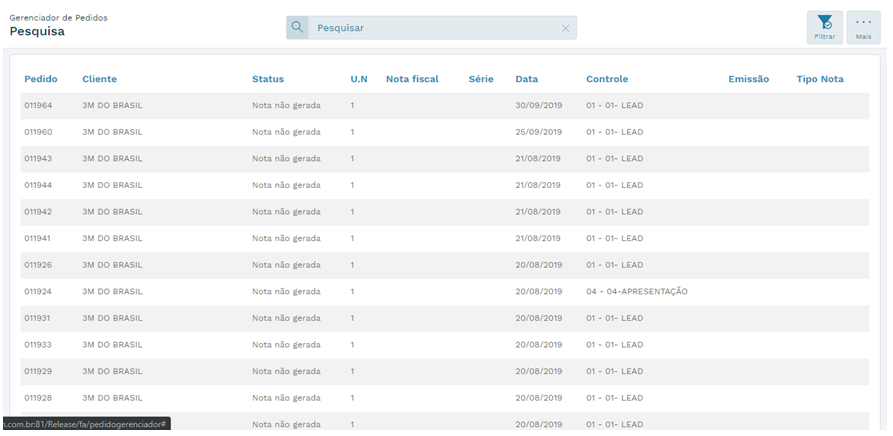Image resolution: width=893 pixels, height=436 pixels.
Task: Click 3M DO BRASIL in order 011964 row
Action: (112, 105)
